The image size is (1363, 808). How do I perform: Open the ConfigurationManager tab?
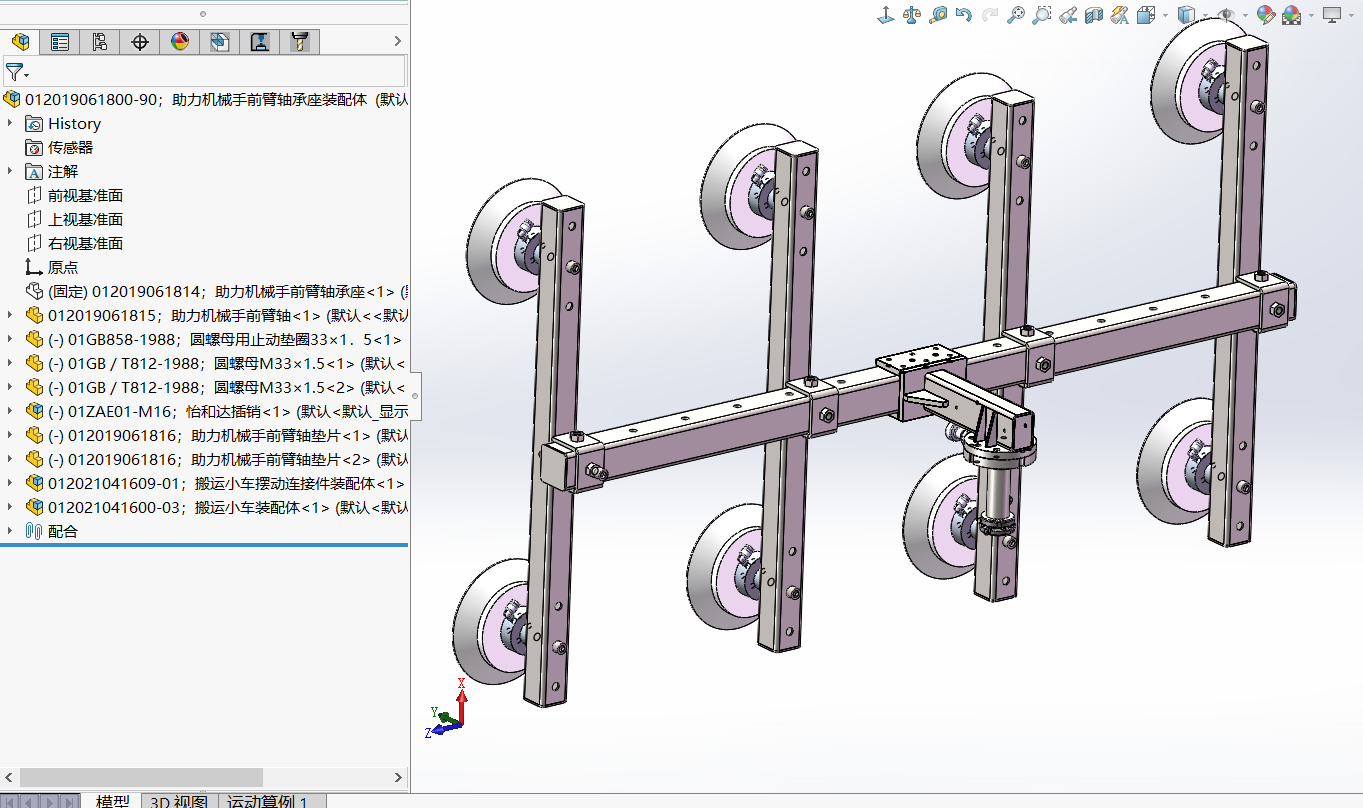tap(100, 41)
